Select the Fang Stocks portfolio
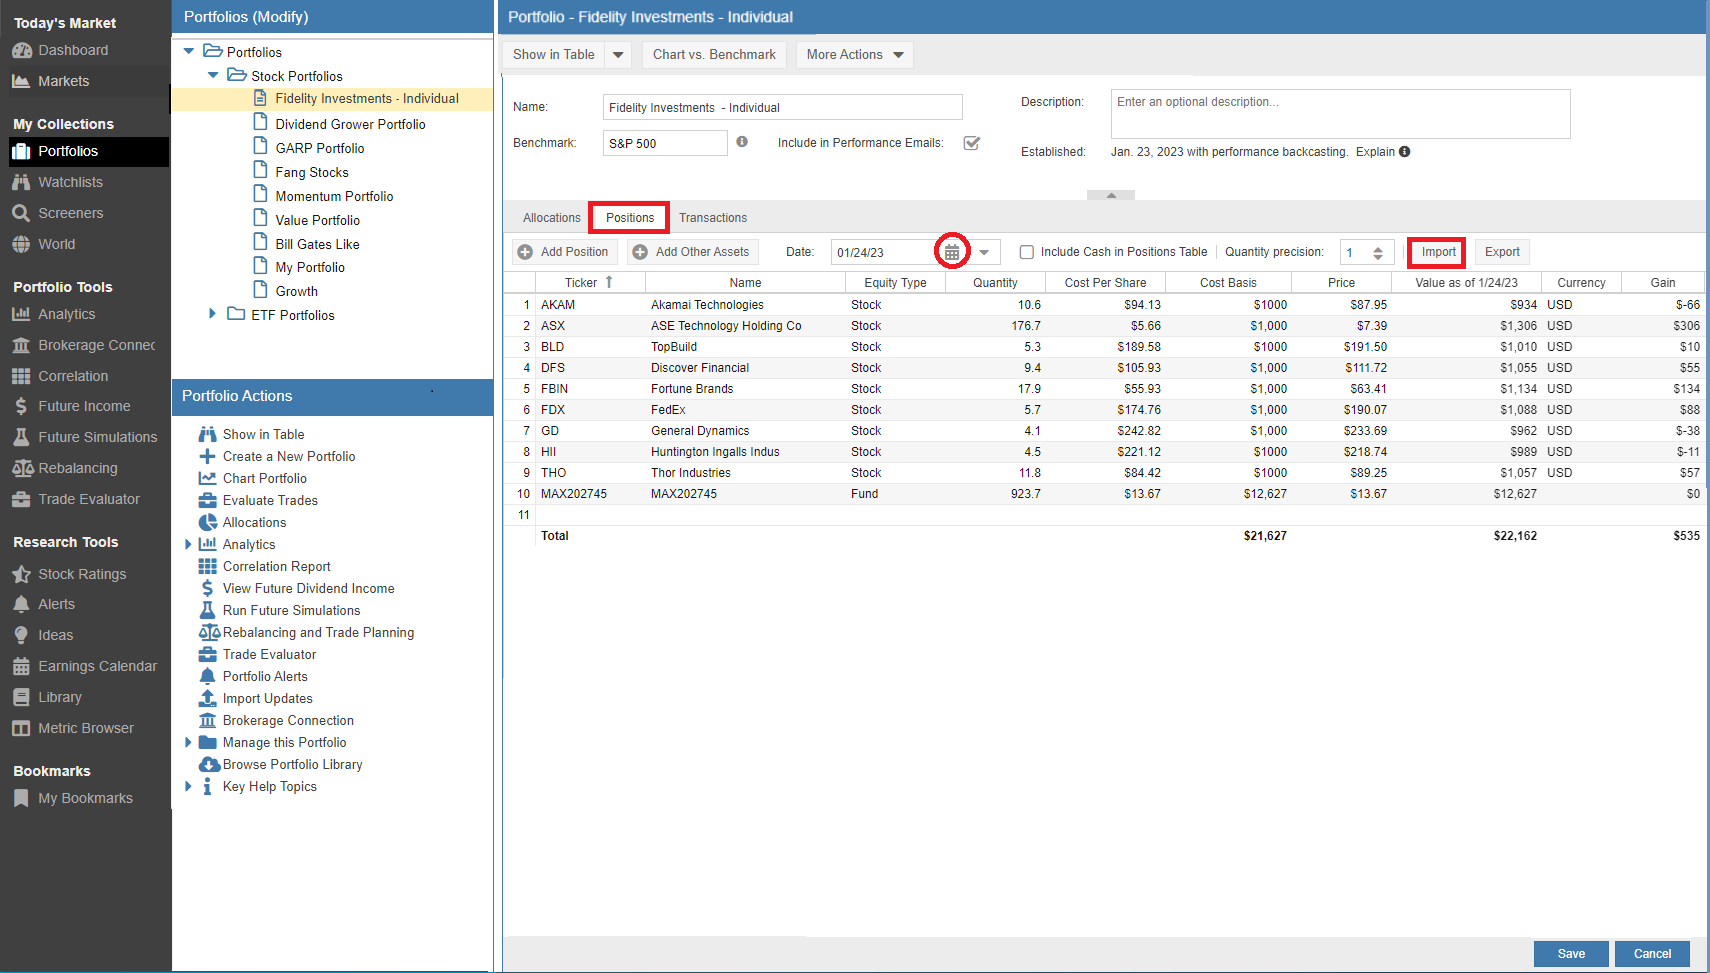Image resolution: width=1710 pixels, height=973 pixels. tap(312, 173)
